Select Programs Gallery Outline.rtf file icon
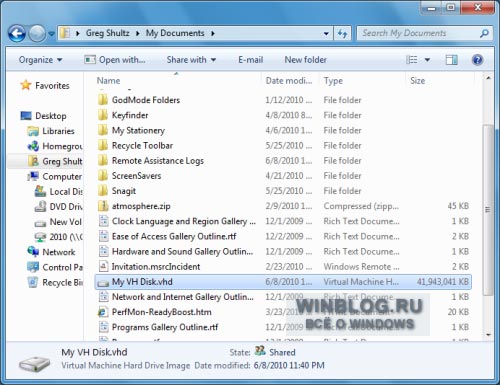Viewport: 500px width, 385px height. 104,327
